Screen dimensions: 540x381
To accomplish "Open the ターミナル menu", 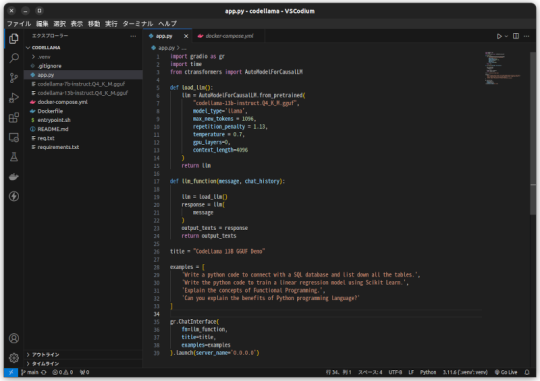I will click(x=138, y=24).
